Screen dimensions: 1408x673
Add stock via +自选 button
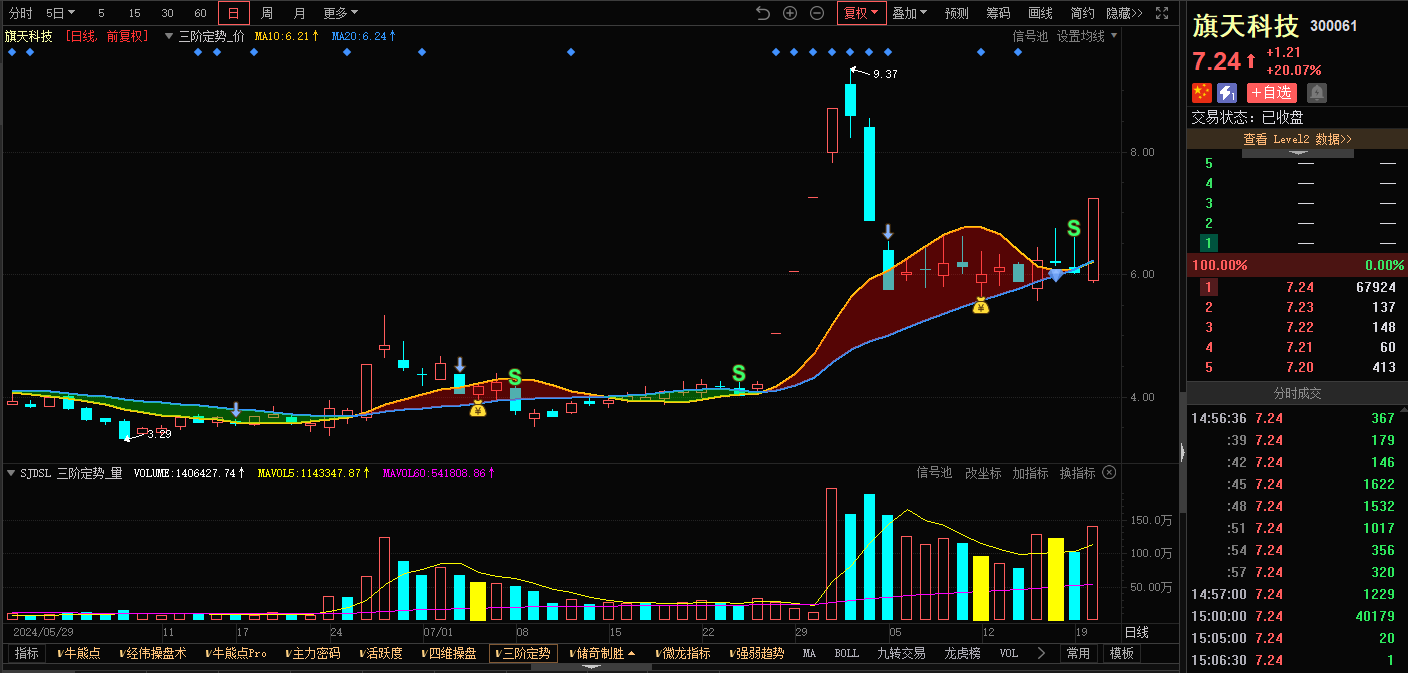point(1271,93)
